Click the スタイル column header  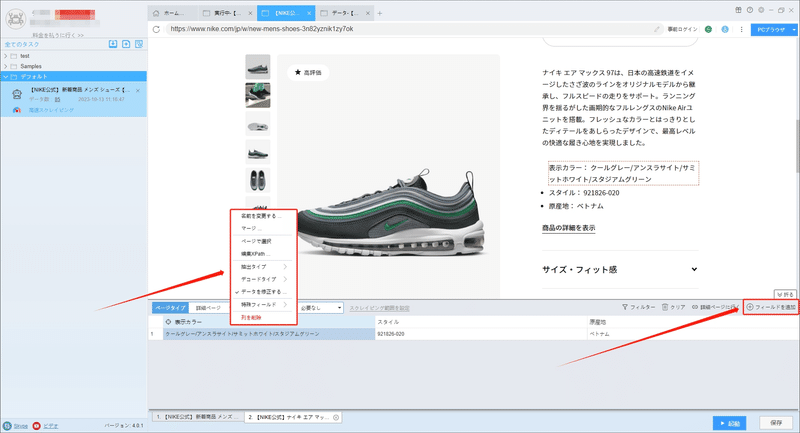(481, 322)
